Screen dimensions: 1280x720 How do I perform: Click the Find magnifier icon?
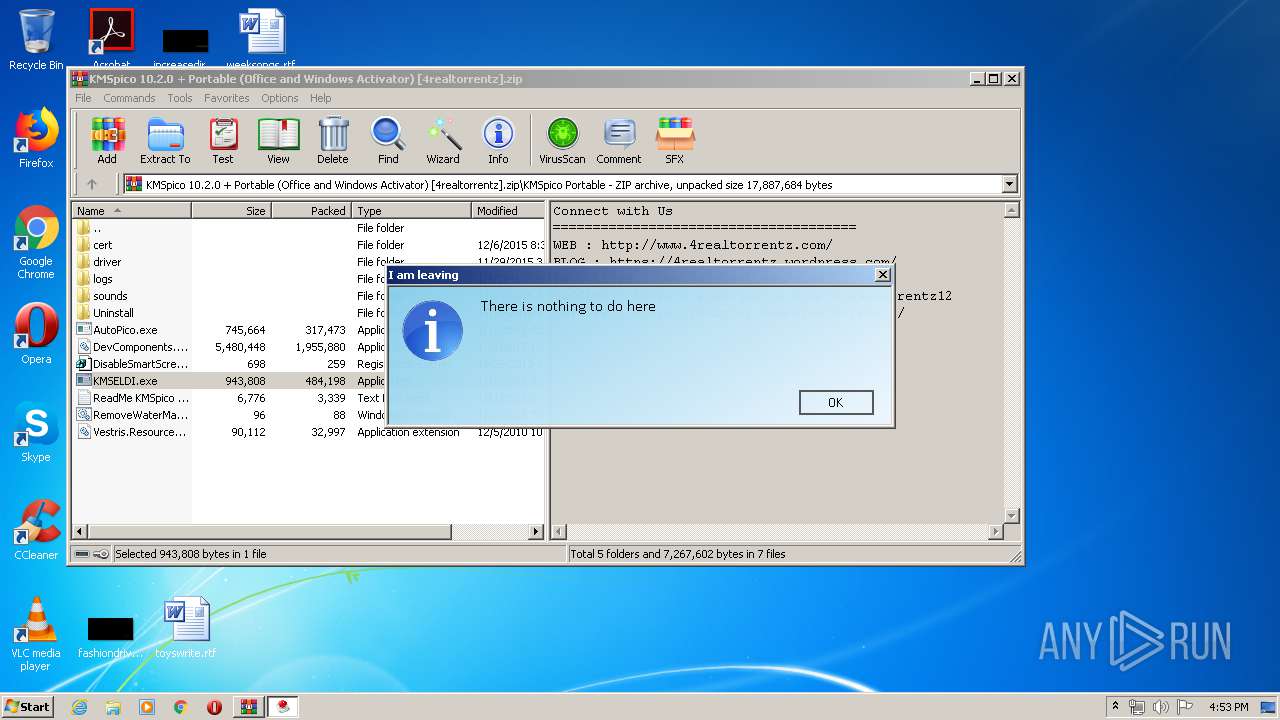point(388,141)
